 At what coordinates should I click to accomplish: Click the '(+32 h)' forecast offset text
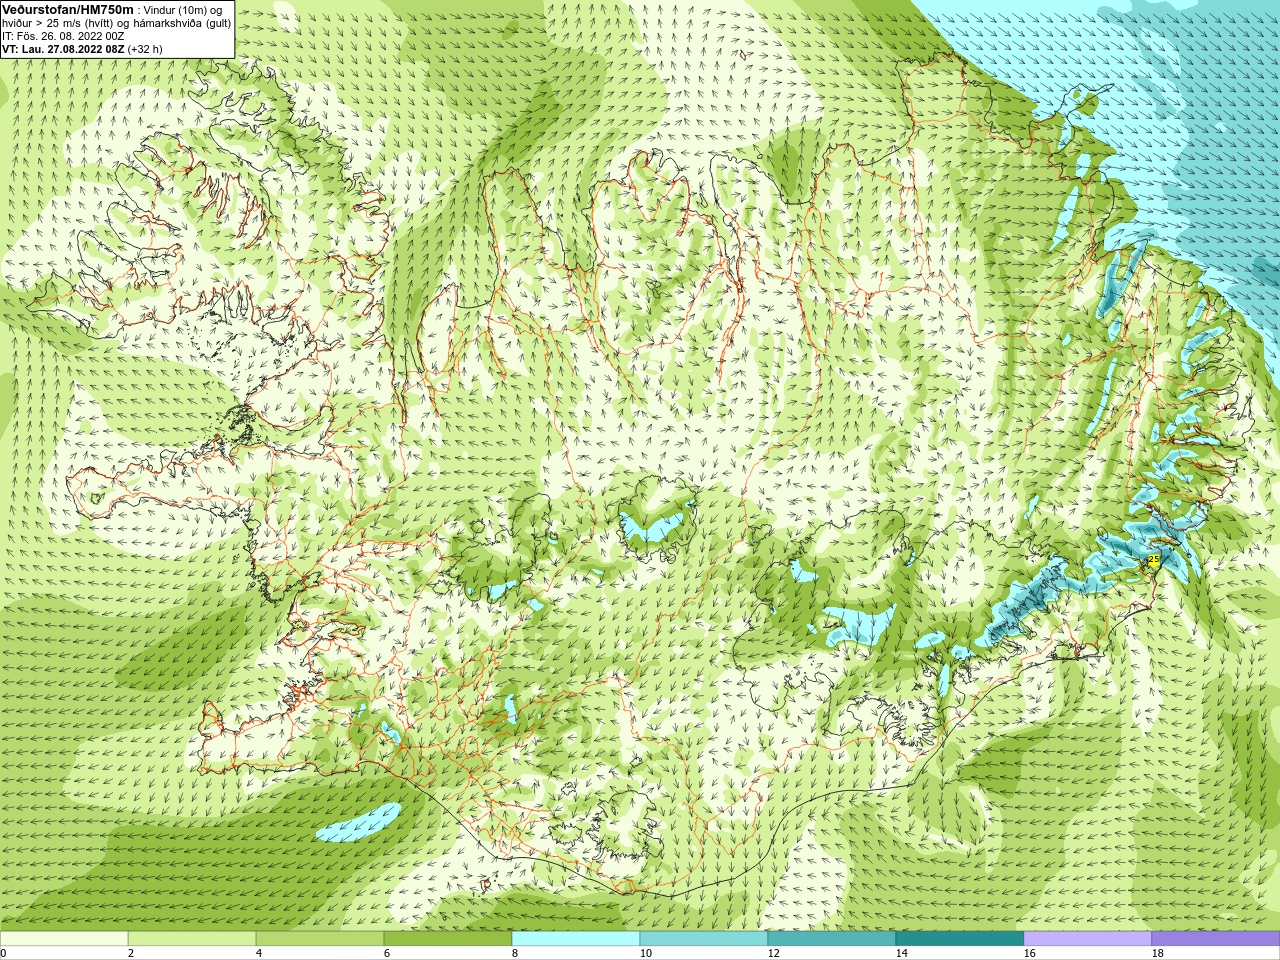tap(145, 49)
